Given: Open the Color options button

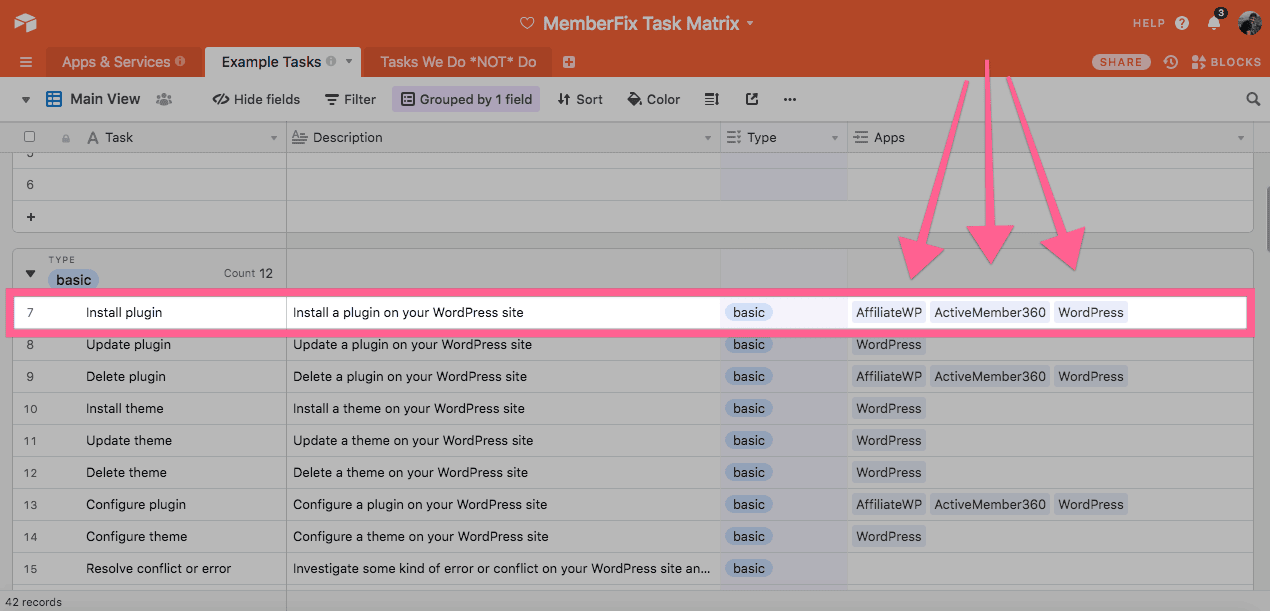Looking at the screenshot, I should (653, 99).
